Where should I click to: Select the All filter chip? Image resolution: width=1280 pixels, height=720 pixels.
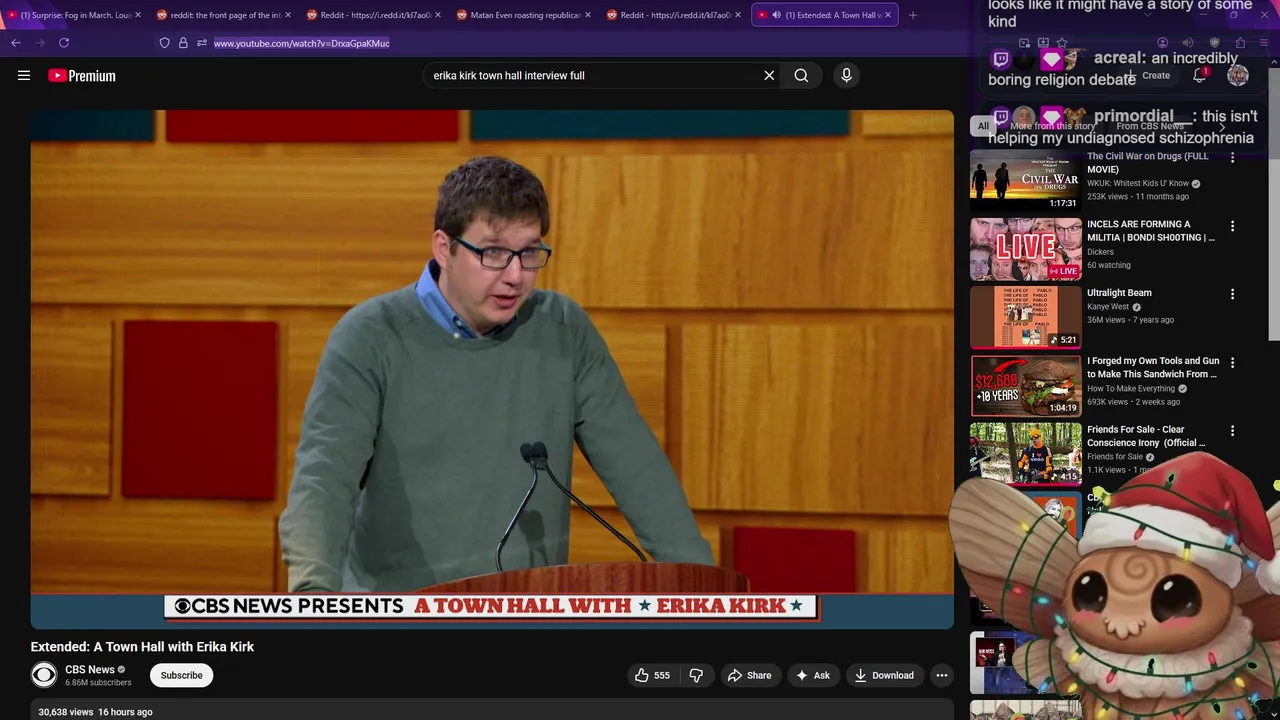983,126
